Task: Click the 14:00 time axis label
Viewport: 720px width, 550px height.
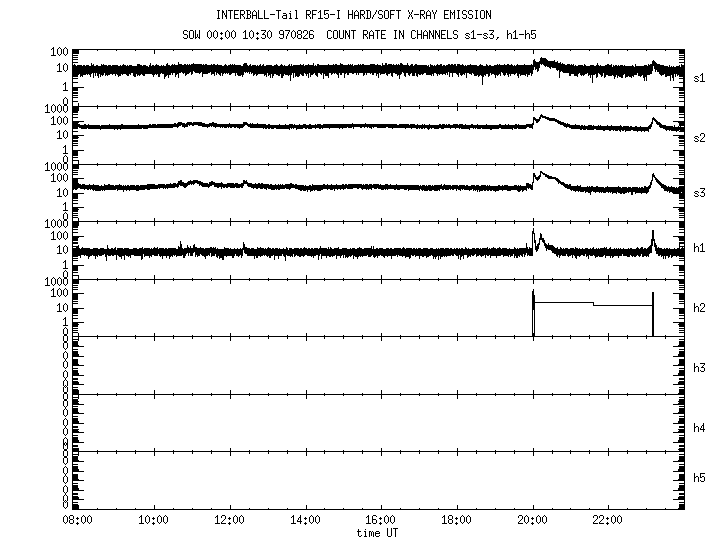Action: click(x=305, y=520)
